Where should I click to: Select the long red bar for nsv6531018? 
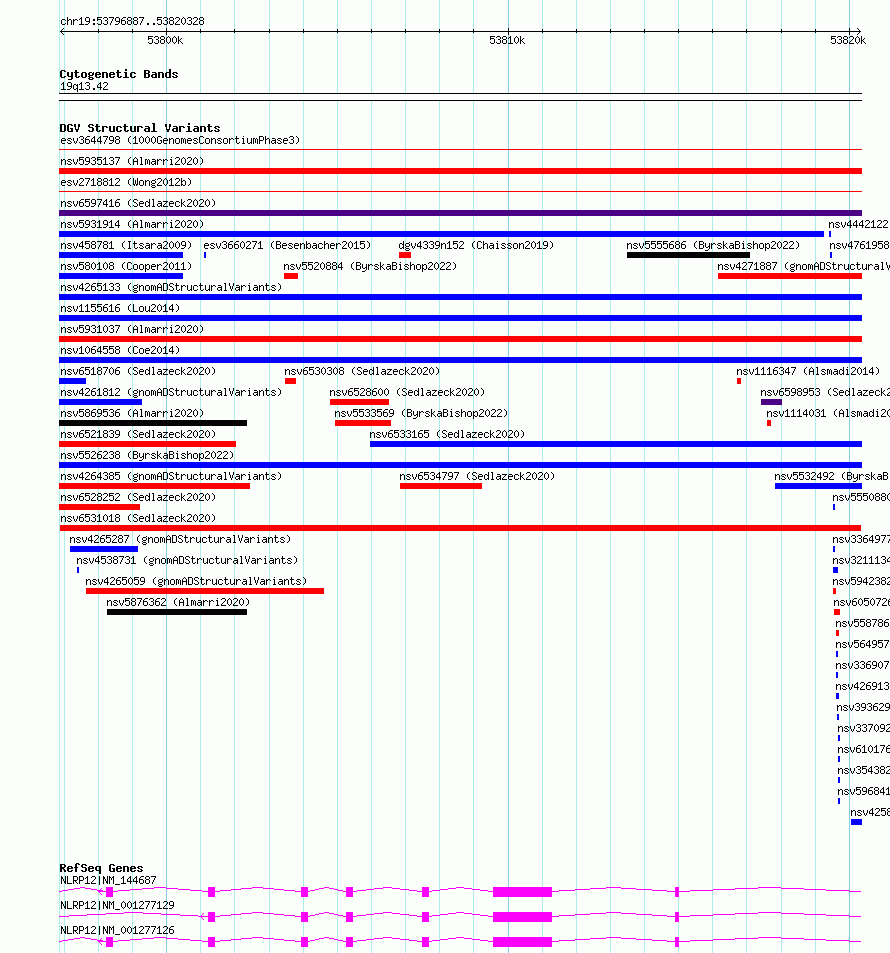[460, 528]
